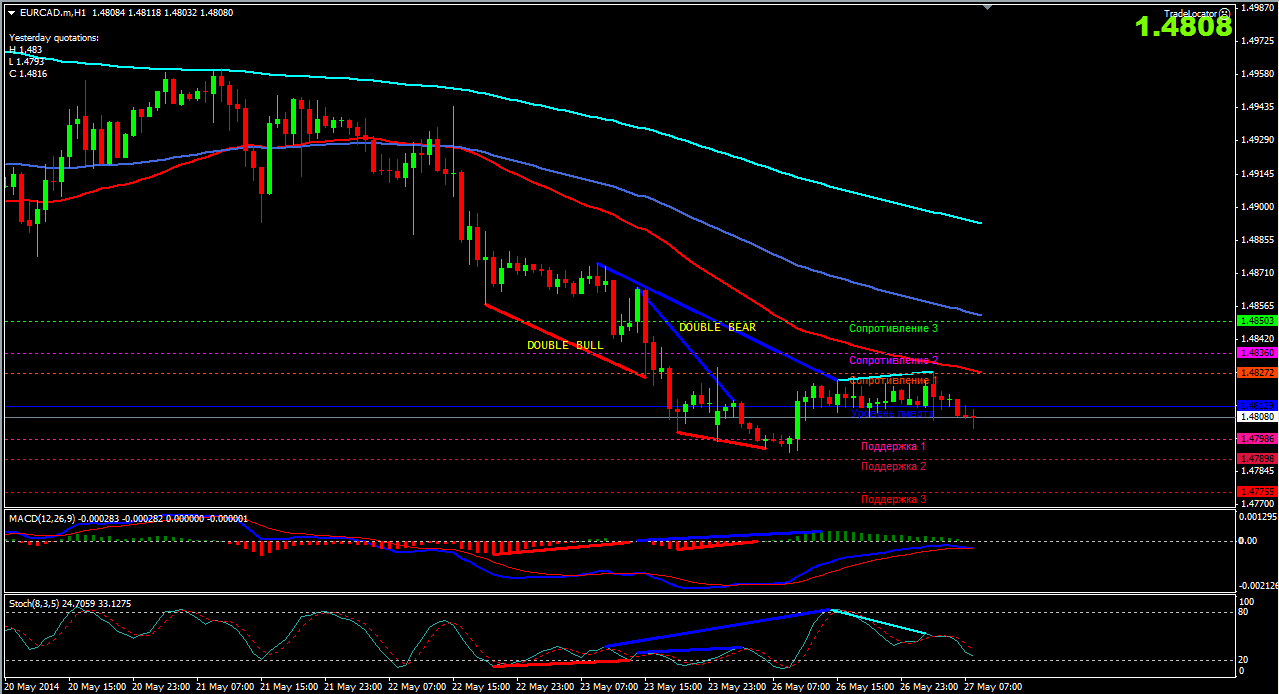Click the green 1.48503 price tag
The height and width of the screenshot is (694, 1279).
coord(1256,321)
